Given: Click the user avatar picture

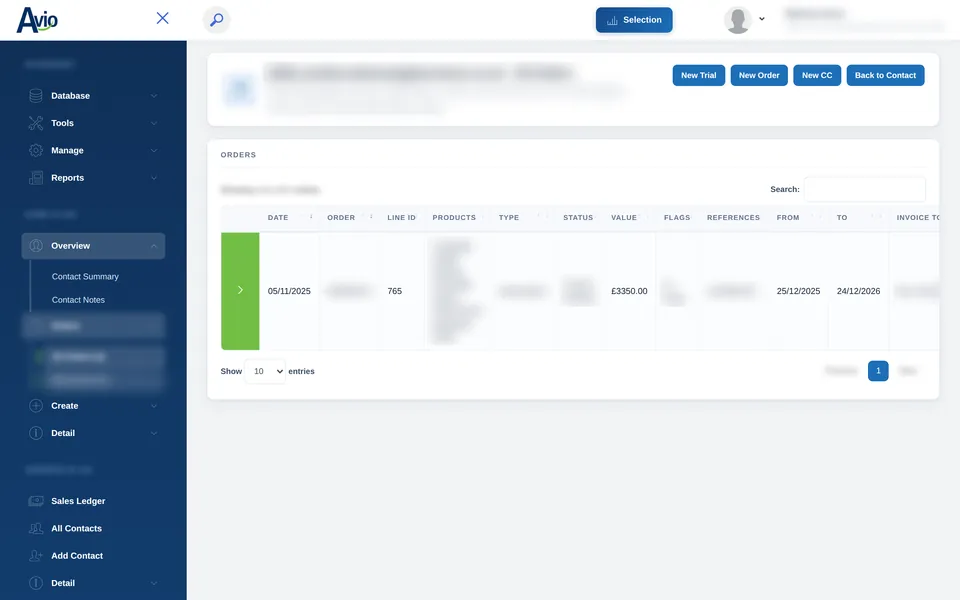Looking at the screenshot, I should [738, 20].
